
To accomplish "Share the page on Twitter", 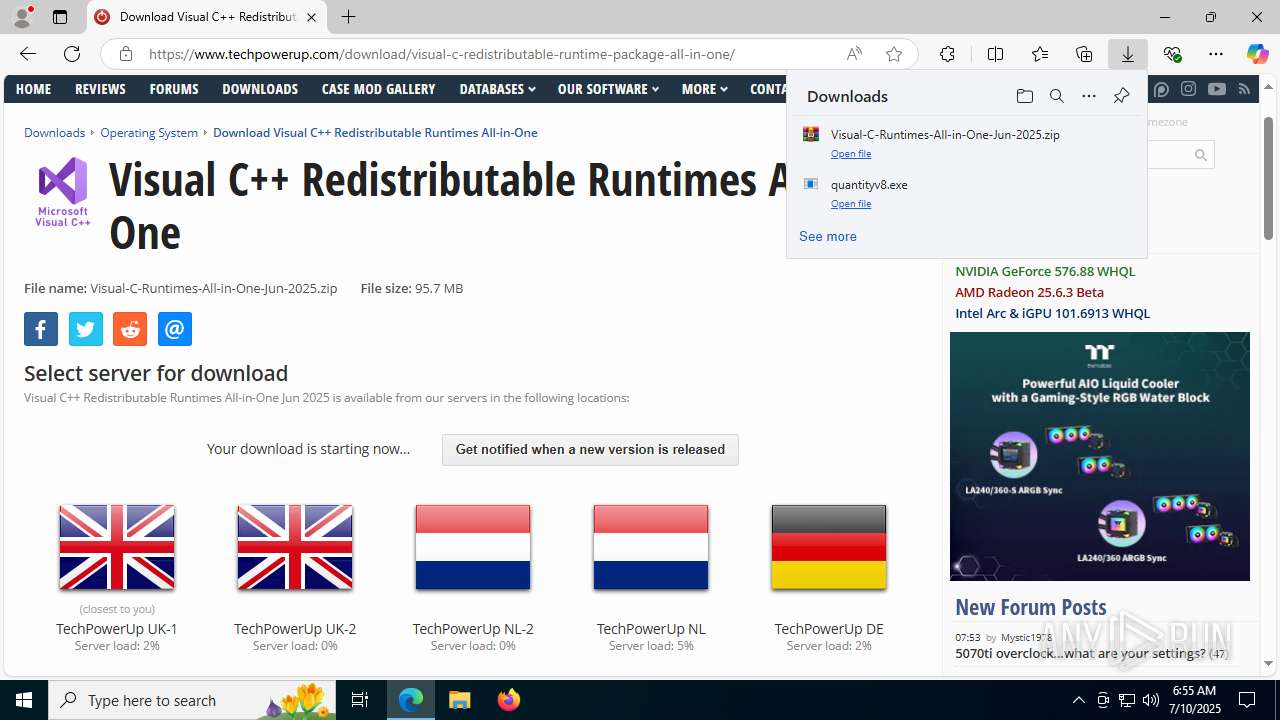I will (x=85, y=329).
